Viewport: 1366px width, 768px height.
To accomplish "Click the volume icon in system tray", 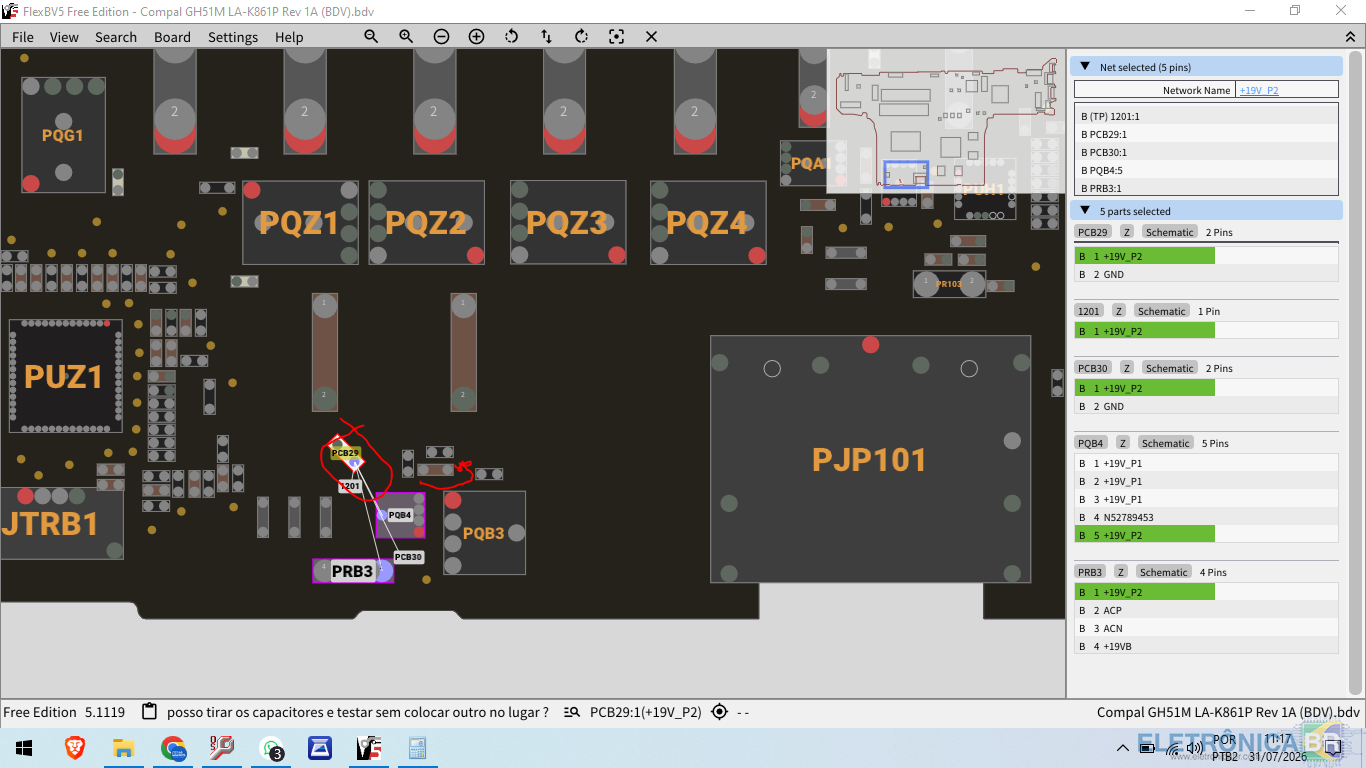I will tap(1194, 748).
